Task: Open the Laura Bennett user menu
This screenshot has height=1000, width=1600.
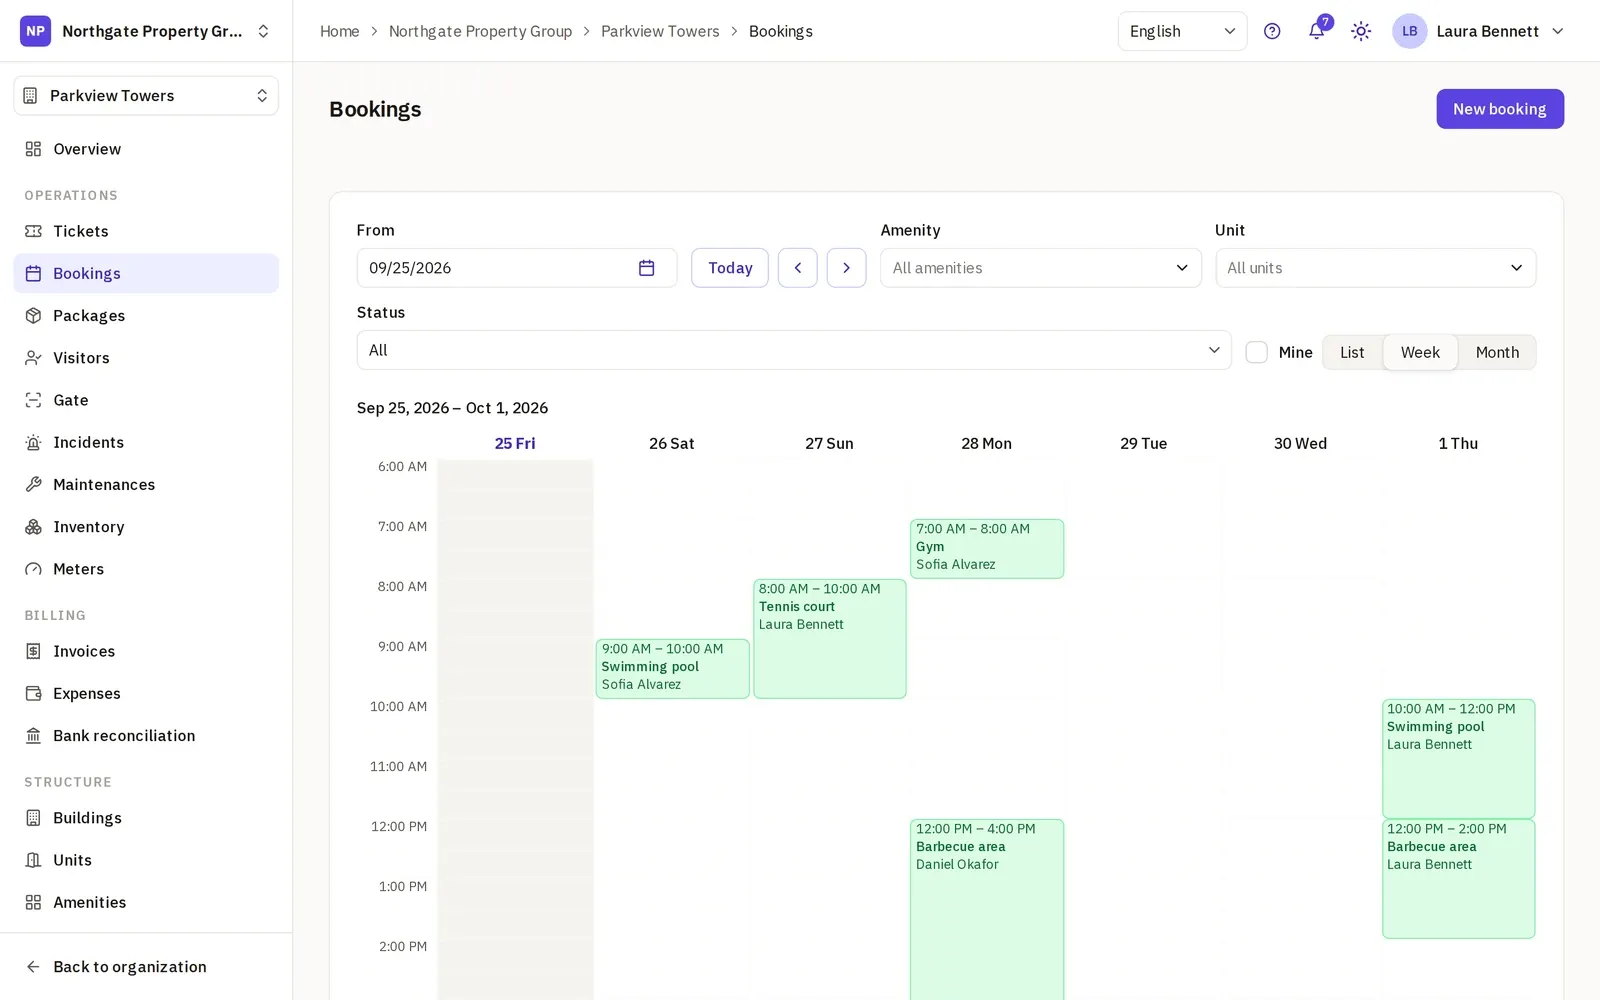Action: point(1478,31)
